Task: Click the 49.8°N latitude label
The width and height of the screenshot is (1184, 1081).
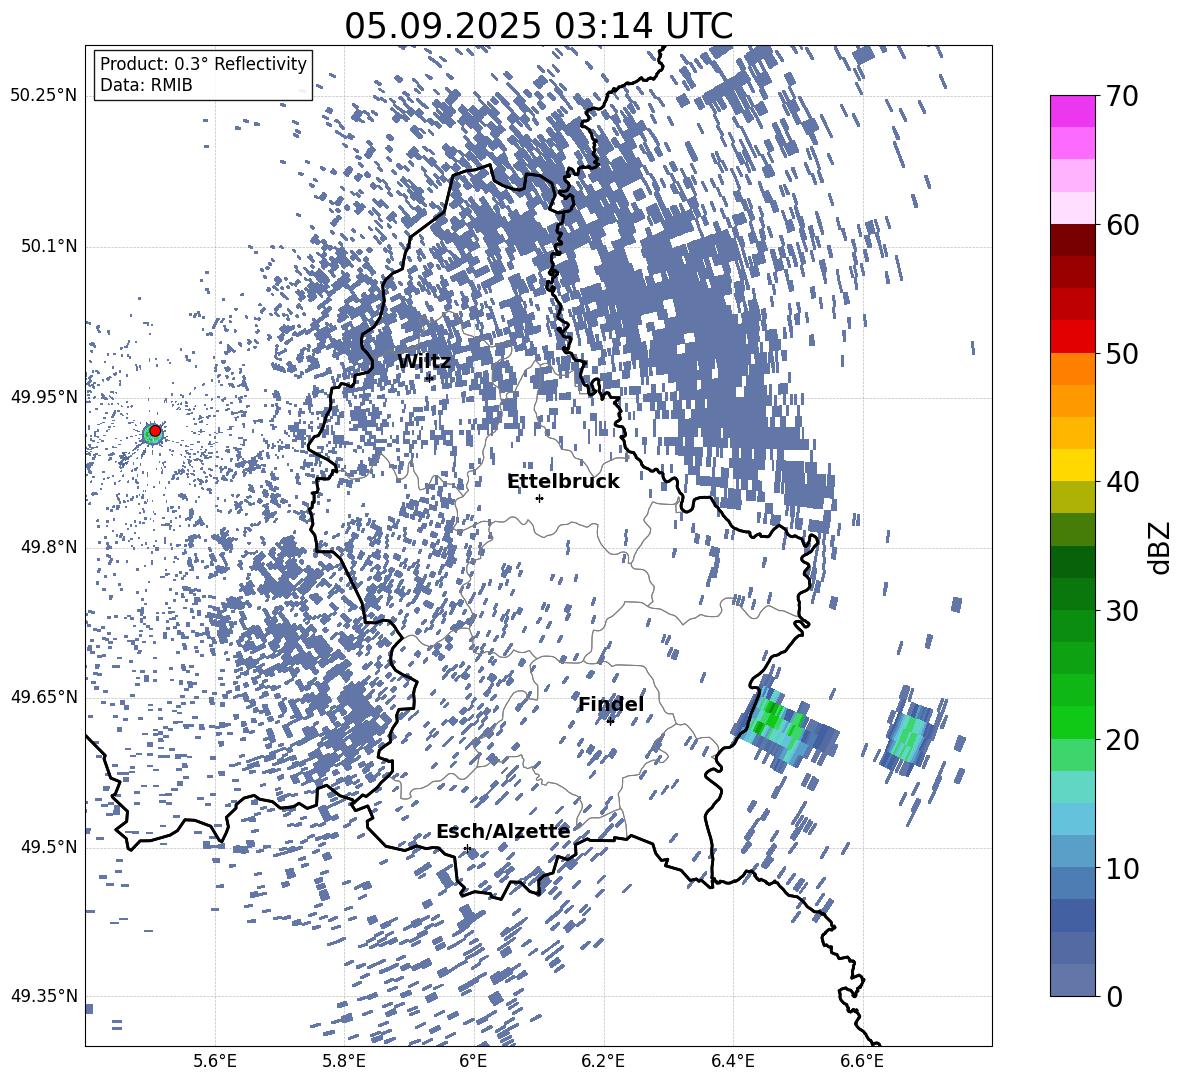Action: pos(49,547)
